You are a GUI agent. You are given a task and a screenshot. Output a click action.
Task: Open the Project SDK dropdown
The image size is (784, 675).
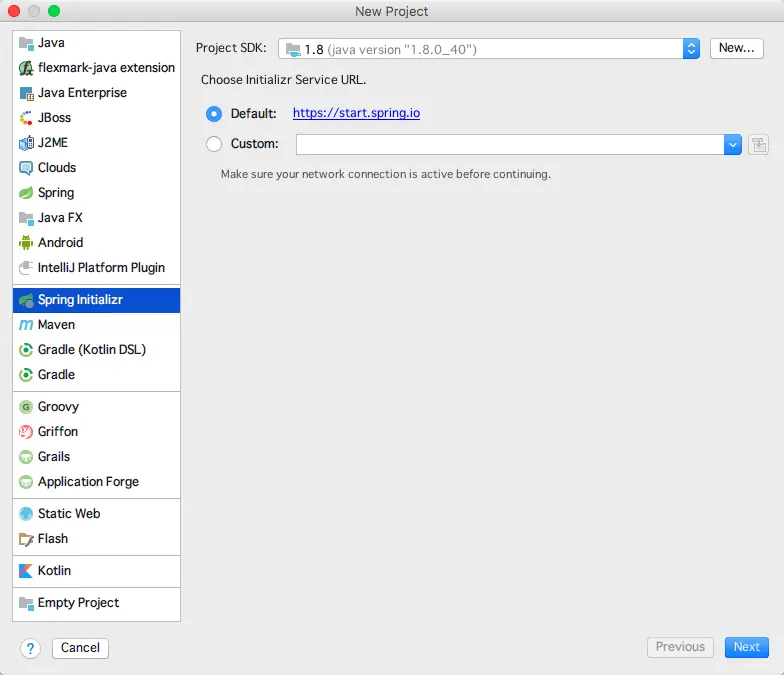pyautogui.click(x=488, y=49)
